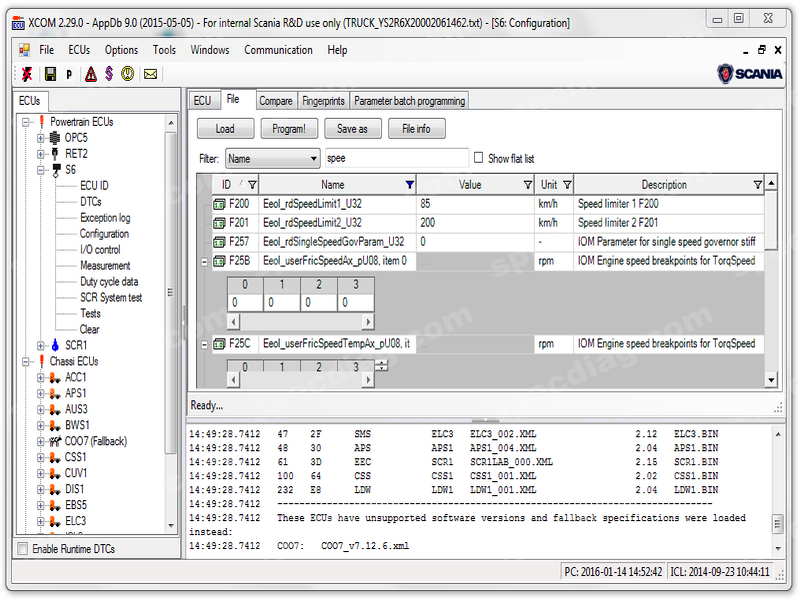Click the File info button
The image size is (800, 600).
[x=416, y=129]
